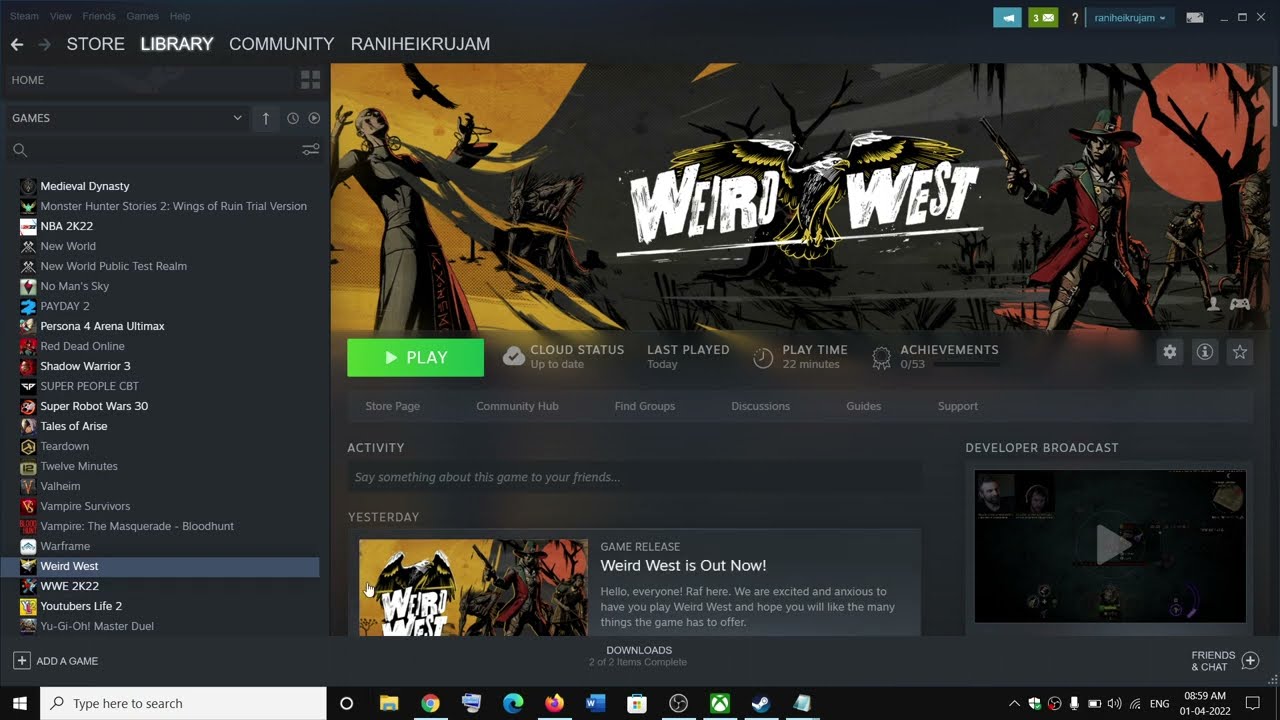1280x720 pixels.
Task: Open the View menu
Action: pyautogui.click(x=60, y=16)
